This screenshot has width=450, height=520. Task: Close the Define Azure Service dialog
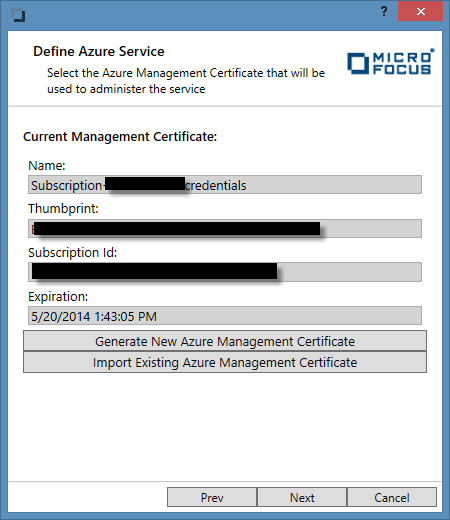[x=420, y=11]
